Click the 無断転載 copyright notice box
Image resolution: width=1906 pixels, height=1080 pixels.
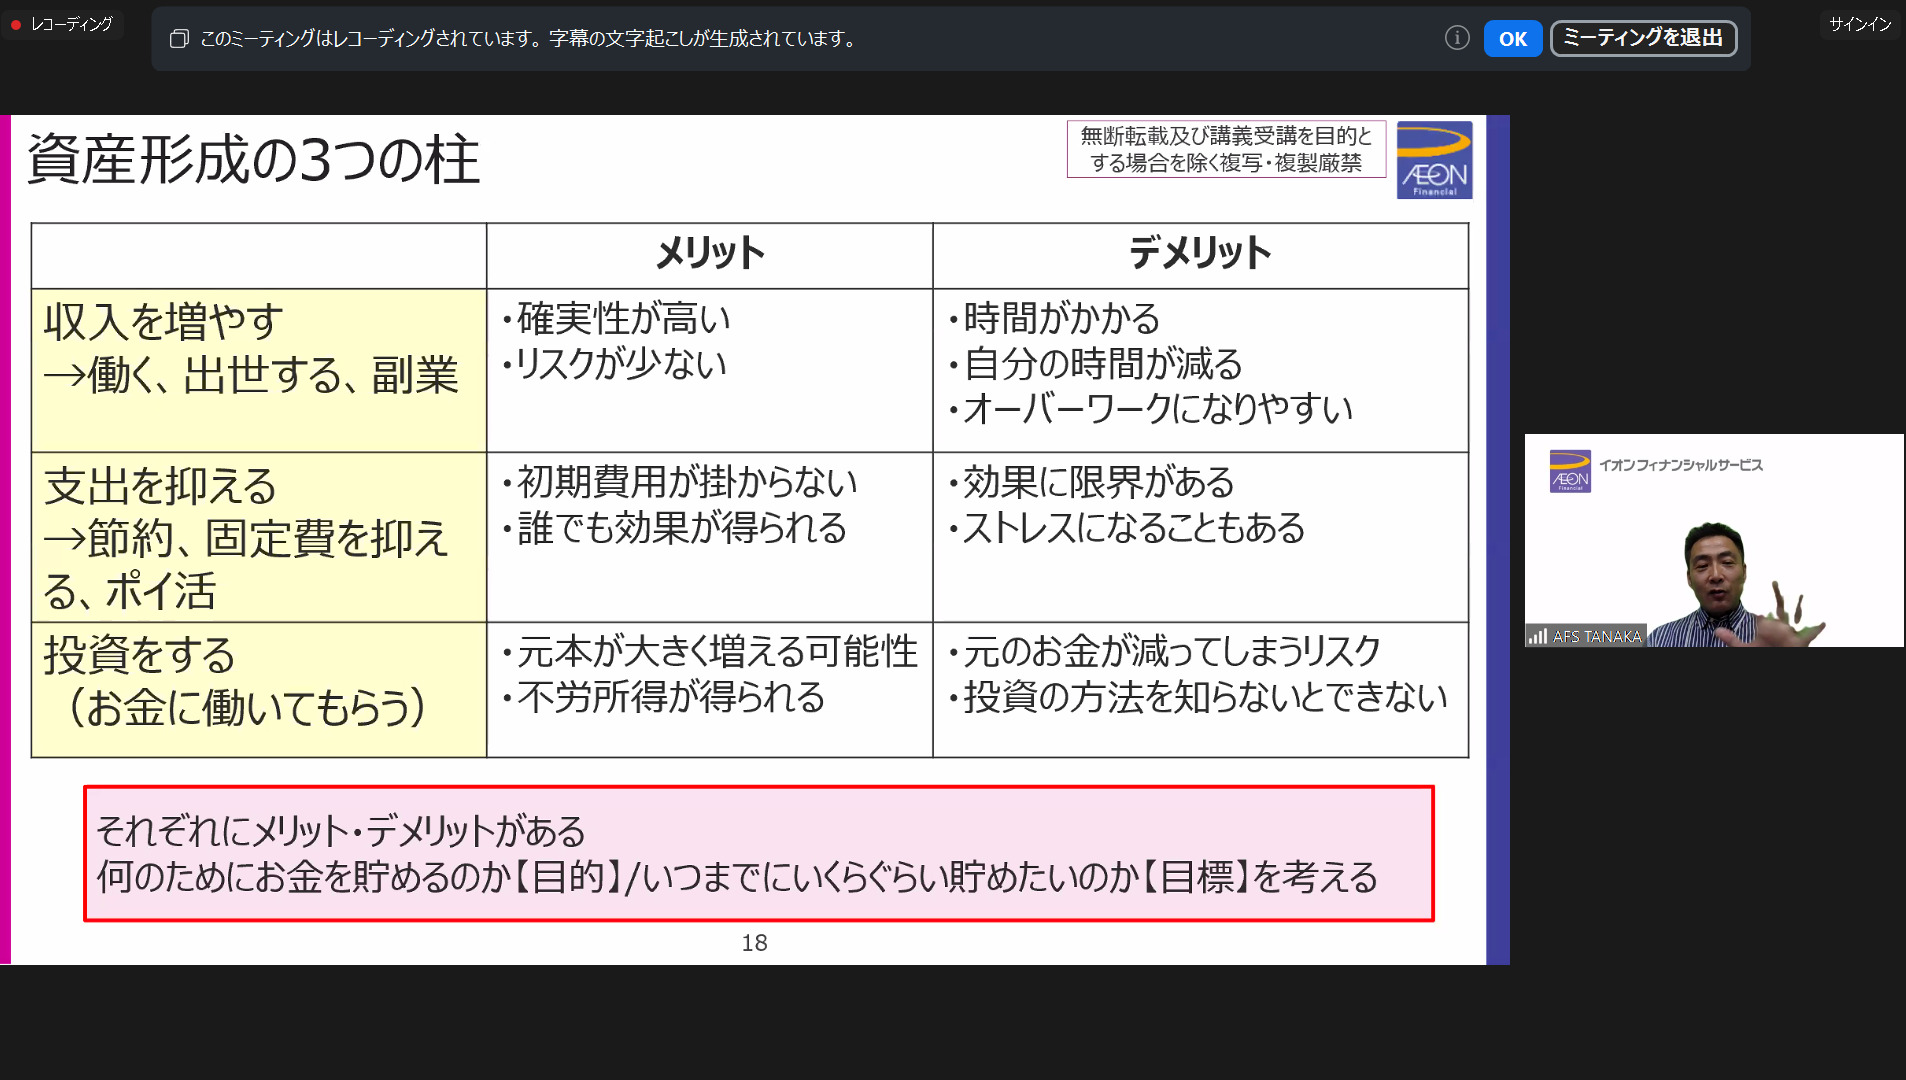pyautogui.click(x=1225, y=149)
